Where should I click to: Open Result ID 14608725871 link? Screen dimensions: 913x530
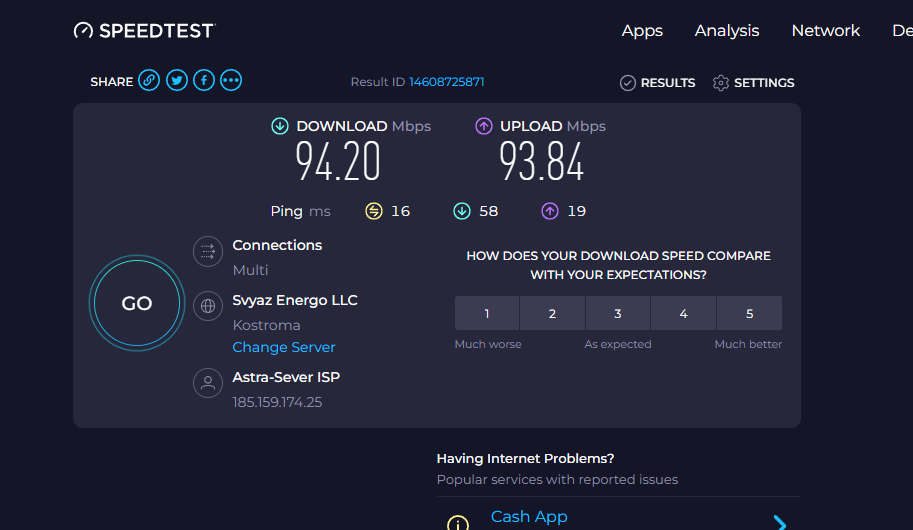pyautogui.click(x=447, y=82)
